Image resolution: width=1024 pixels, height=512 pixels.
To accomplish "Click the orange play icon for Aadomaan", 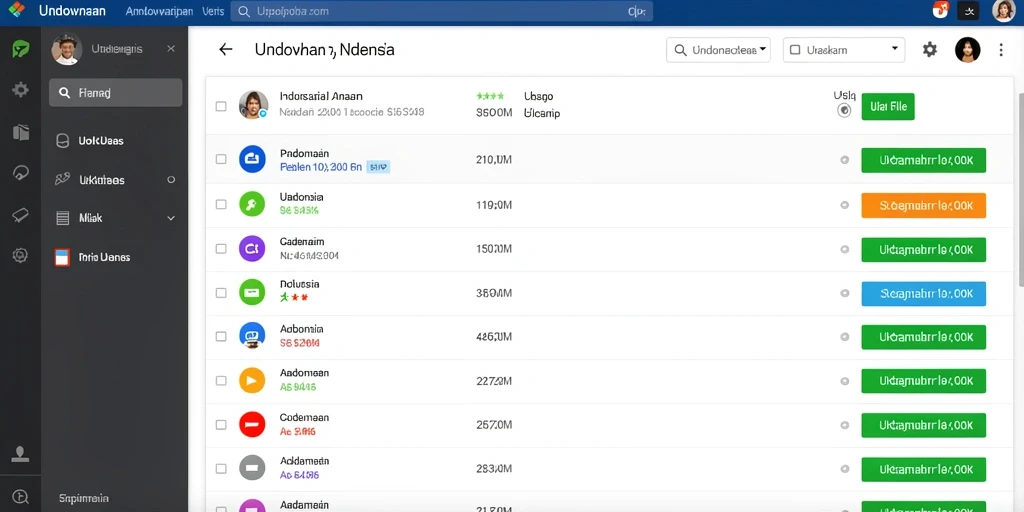I will pos(252,380).
